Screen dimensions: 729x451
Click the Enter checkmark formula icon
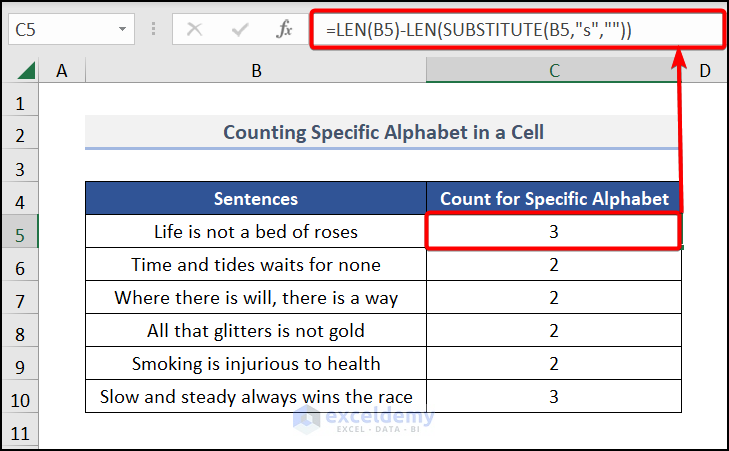point(240,30)
